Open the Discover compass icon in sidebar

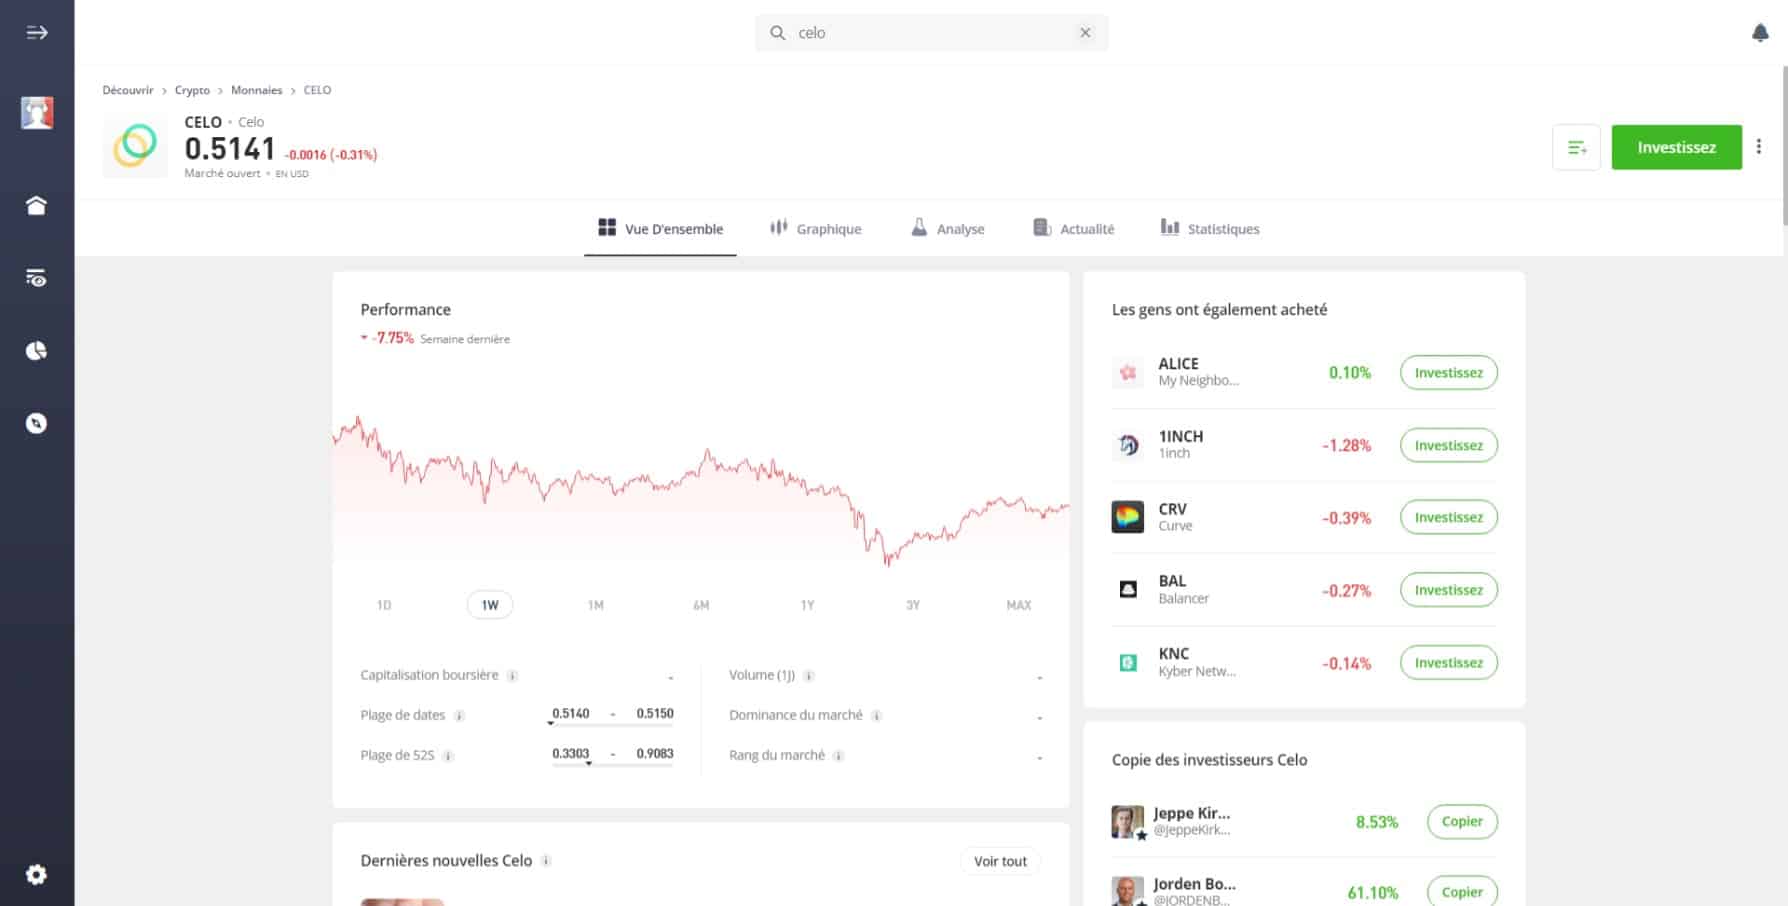coord(36,423)
